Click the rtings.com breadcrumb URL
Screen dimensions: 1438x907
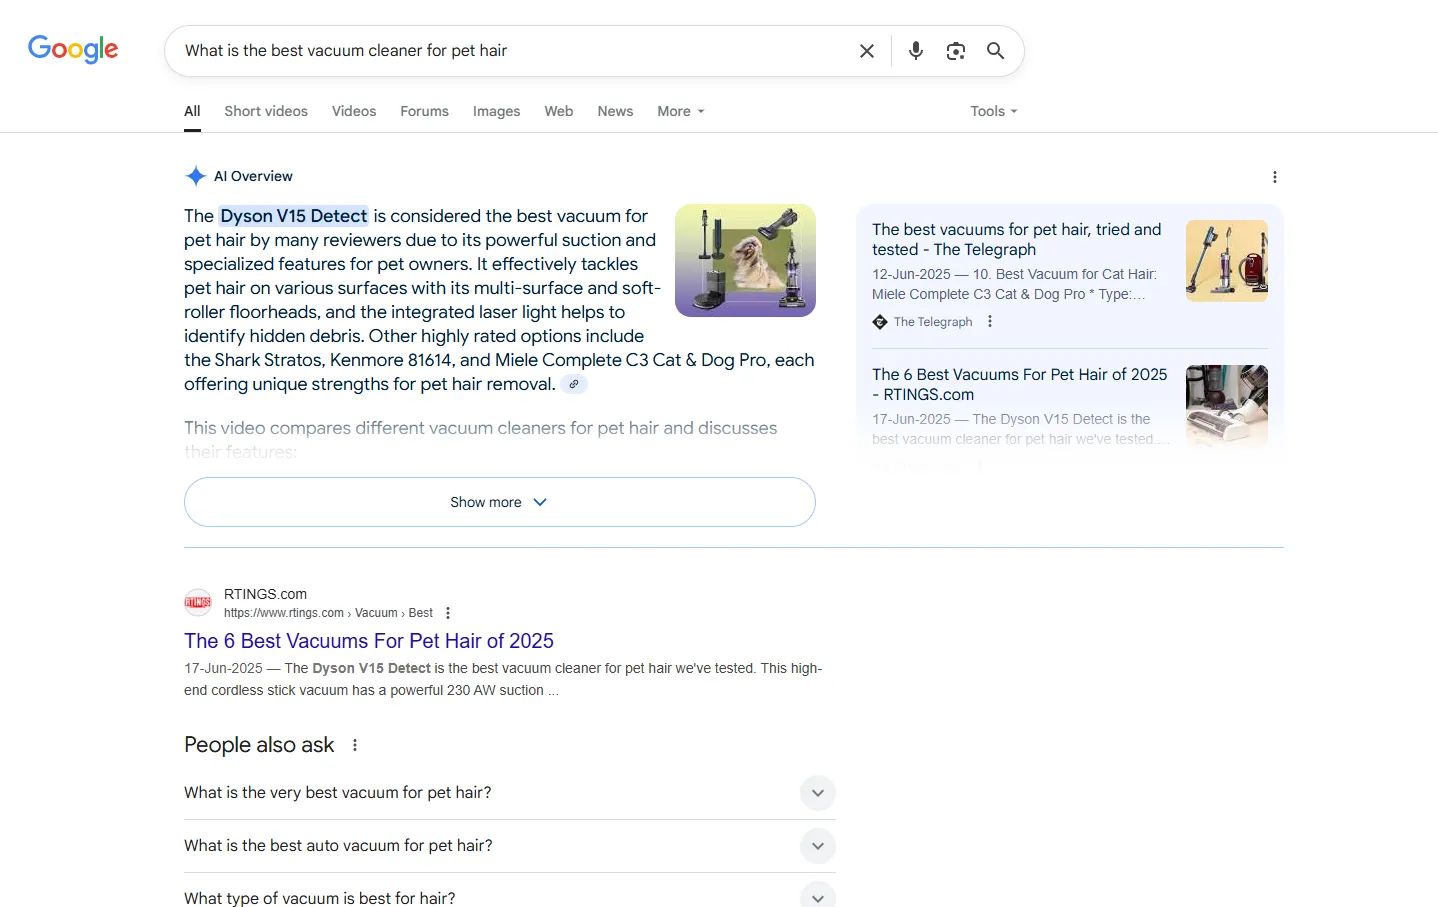click(x=328, y=613)
